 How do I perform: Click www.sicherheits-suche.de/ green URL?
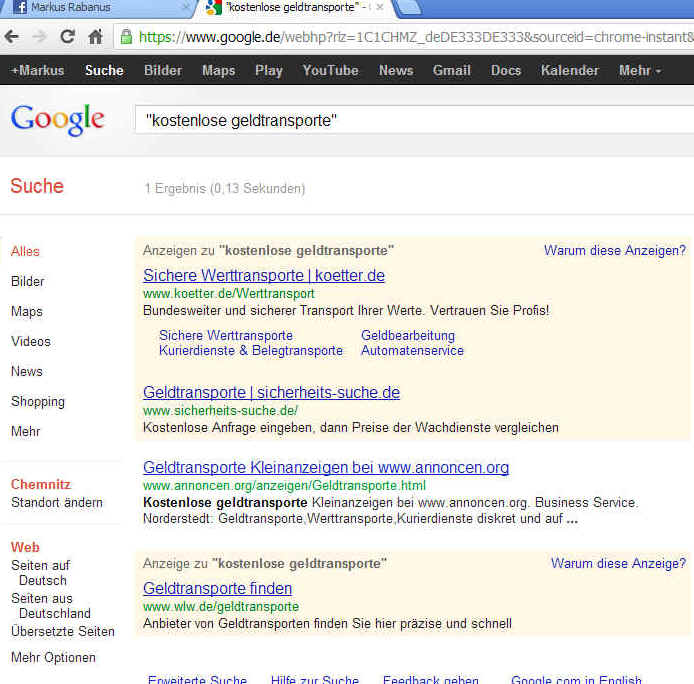click(220, 410)
